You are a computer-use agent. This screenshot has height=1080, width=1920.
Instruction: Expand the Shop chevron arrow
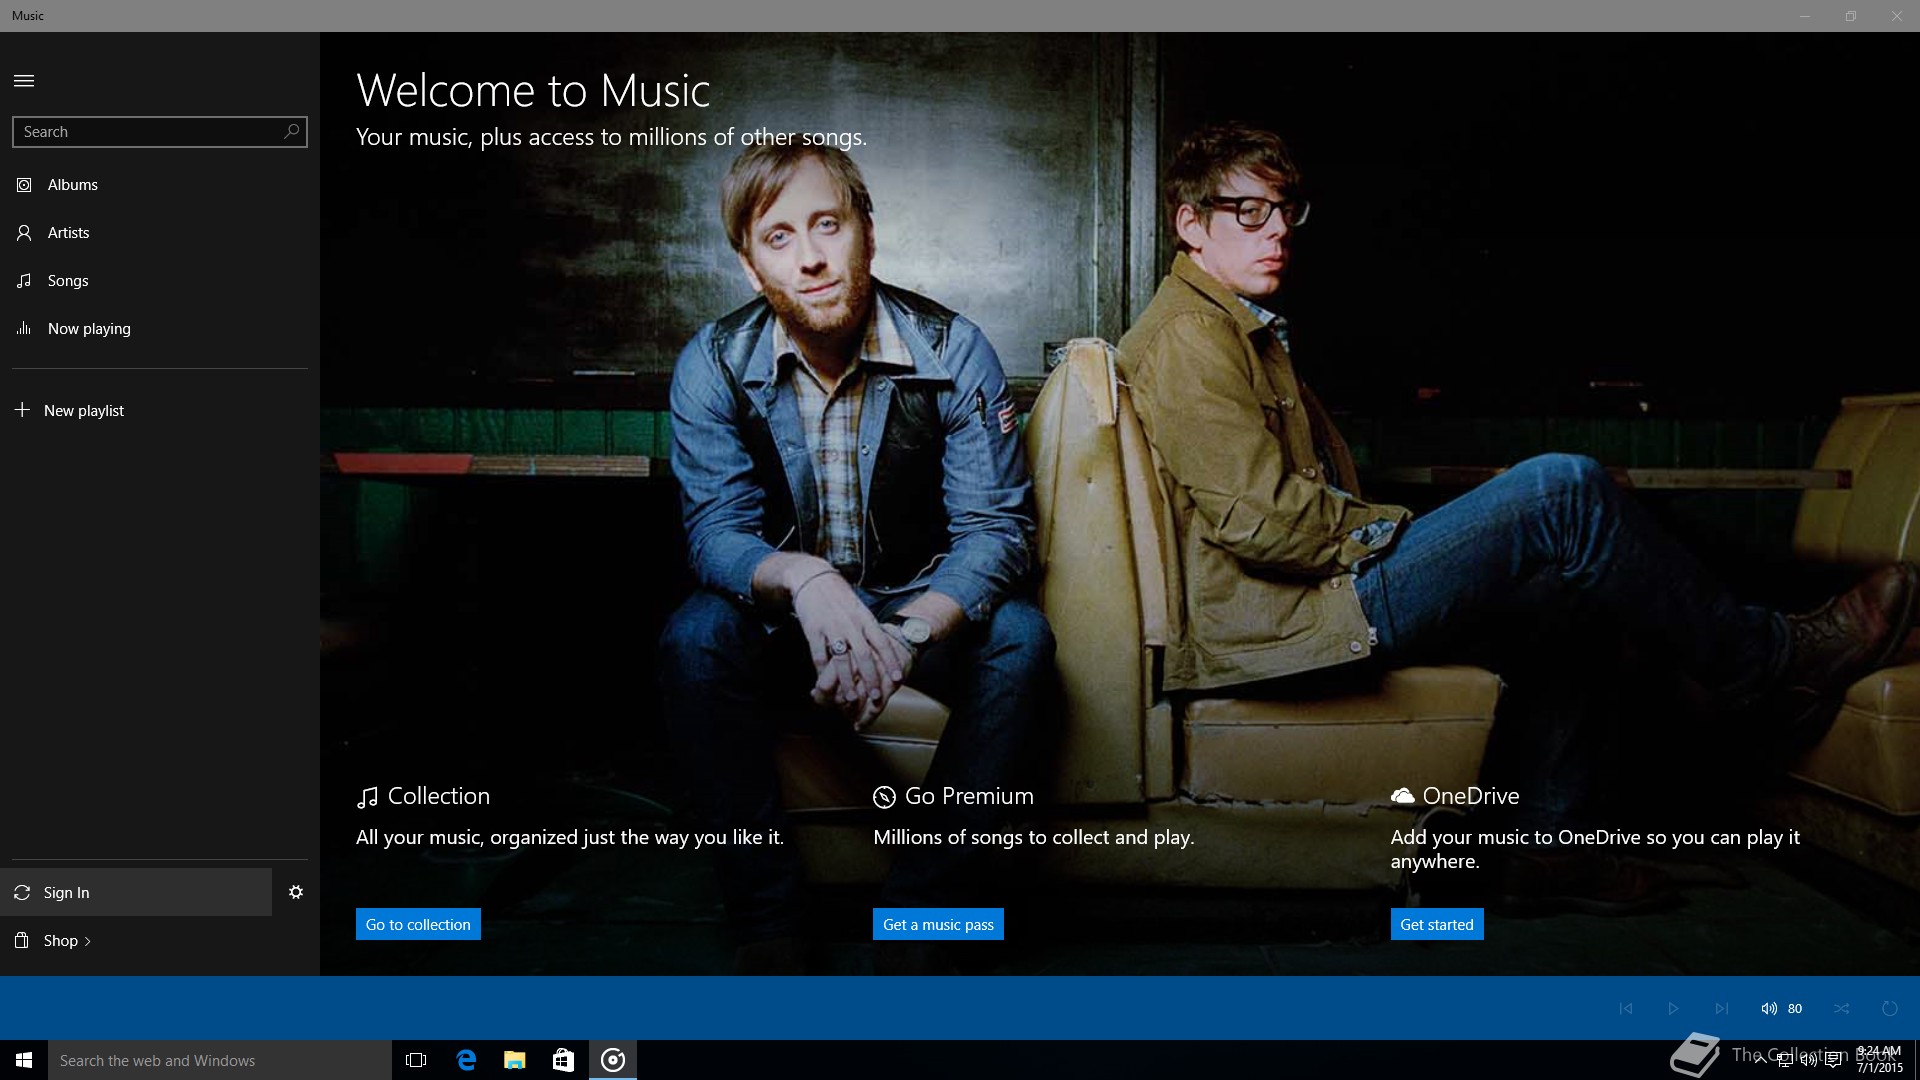pos(88,941)
